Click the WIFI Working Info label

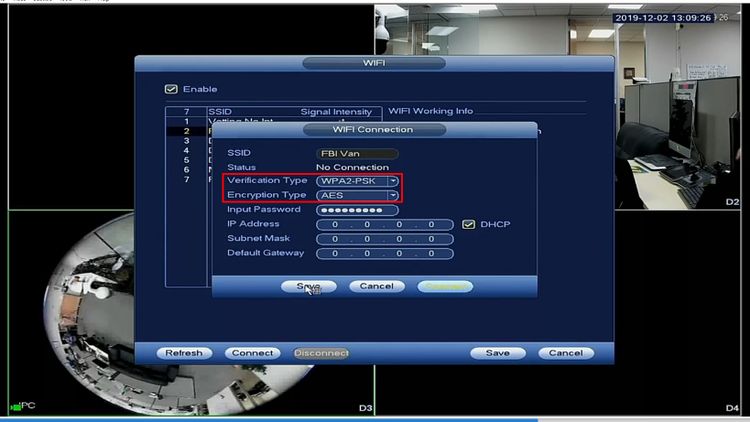pos(430,111)
